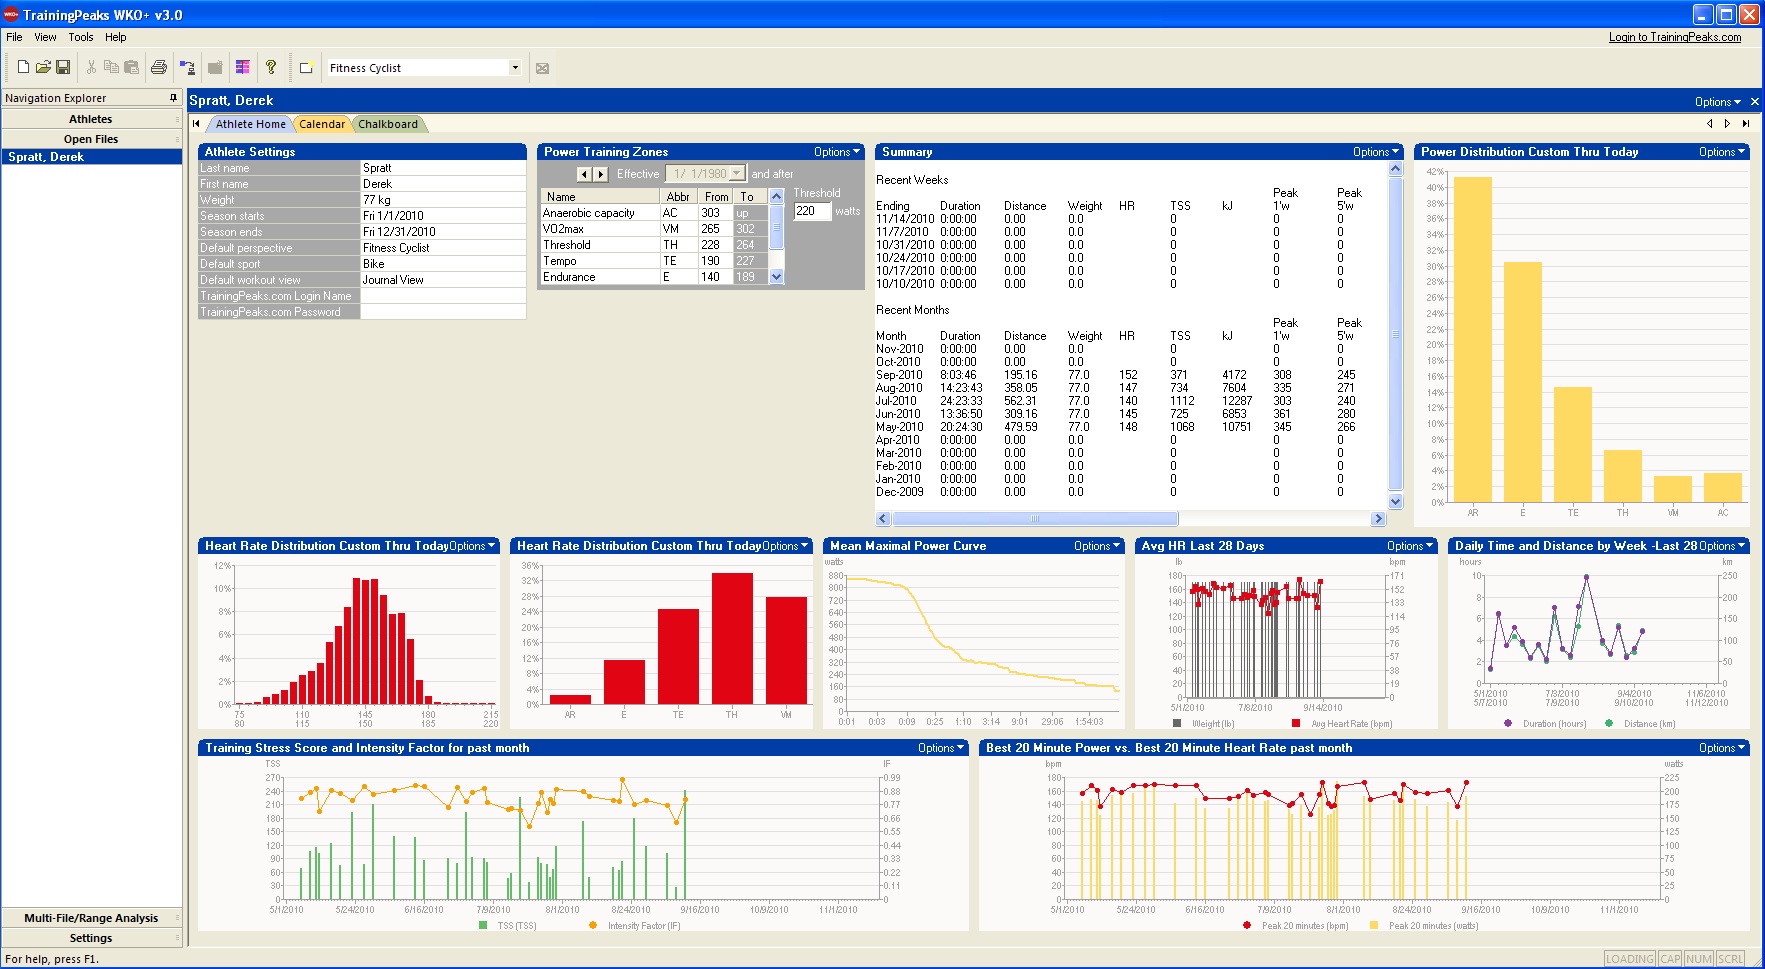Viewport: 1765px width, 969px height.
Task: Open Options in Spratt, Derek title bar
Action: pos(1717,102)
